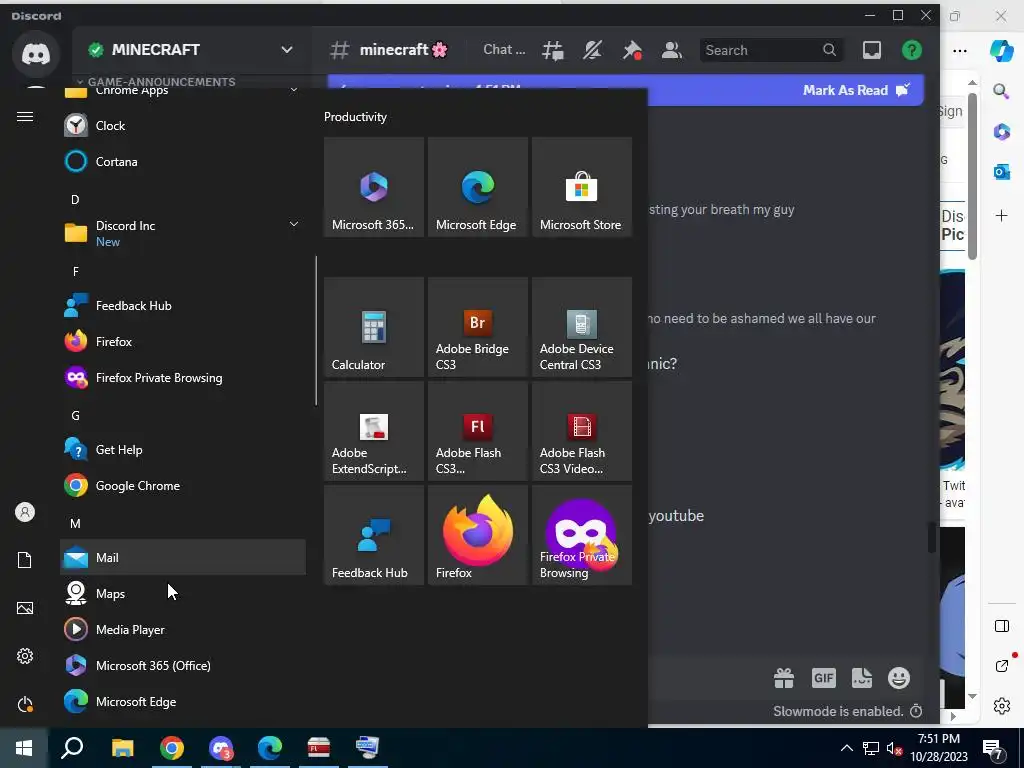Open sticker picker in Discord
This screenshot has width=1024, height=768.
click(861, 678)
